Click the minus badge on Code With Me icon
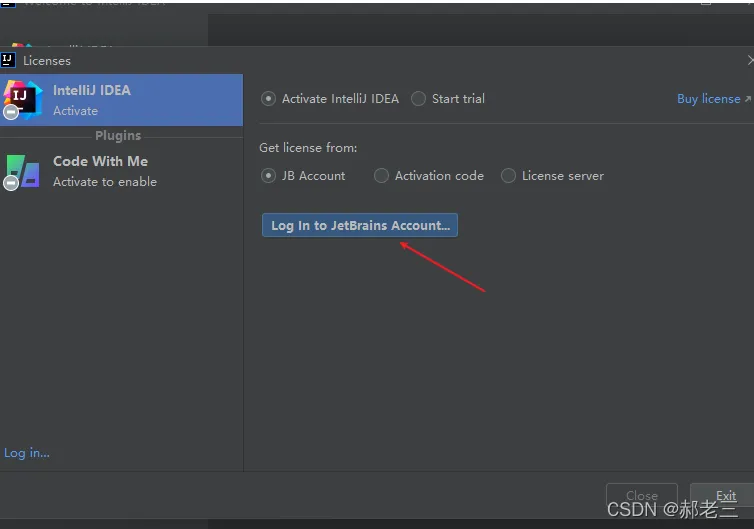 (10, 183)
